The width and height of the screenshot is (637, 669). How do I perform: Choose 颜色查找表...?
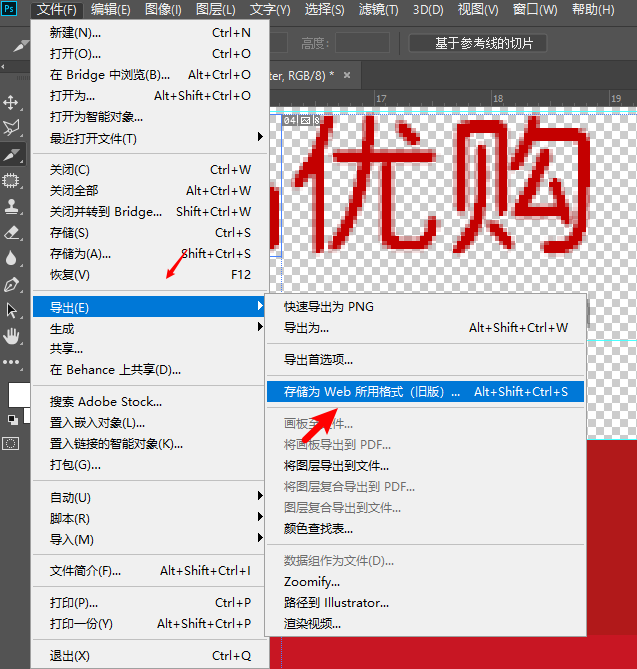coord(425,529)
